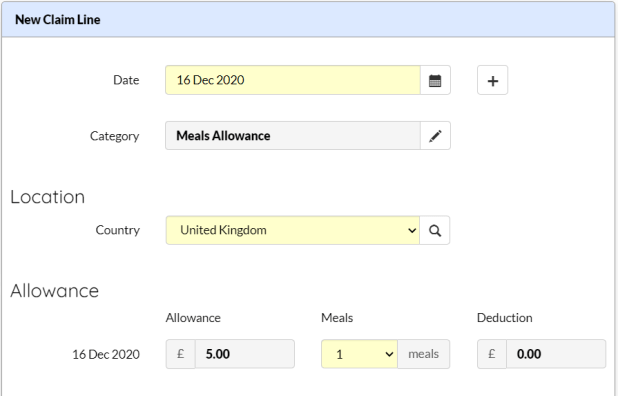
Task: Open the United Kingdom country selector
Action: [x=293, y=231]
